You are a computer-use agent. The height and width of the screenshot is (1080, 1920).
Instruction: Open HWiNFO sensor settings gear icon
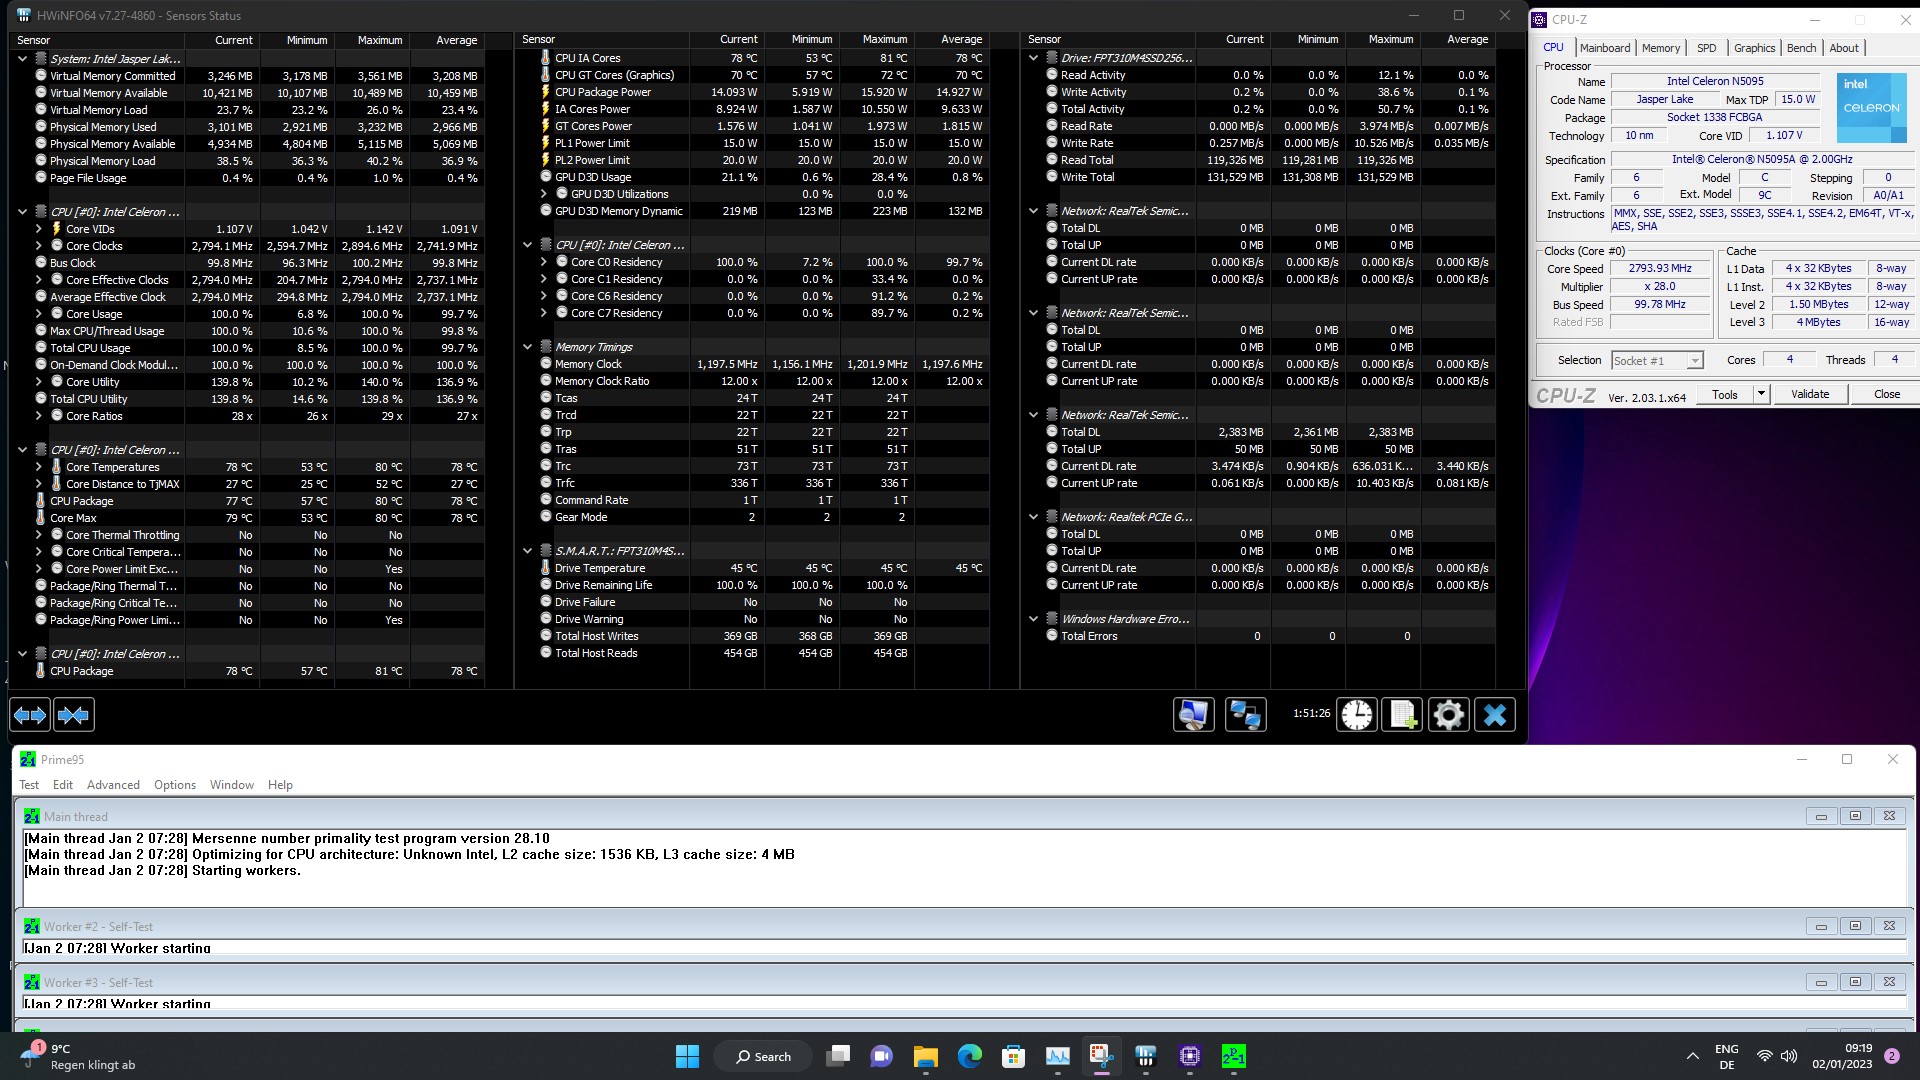(1448, 714)
